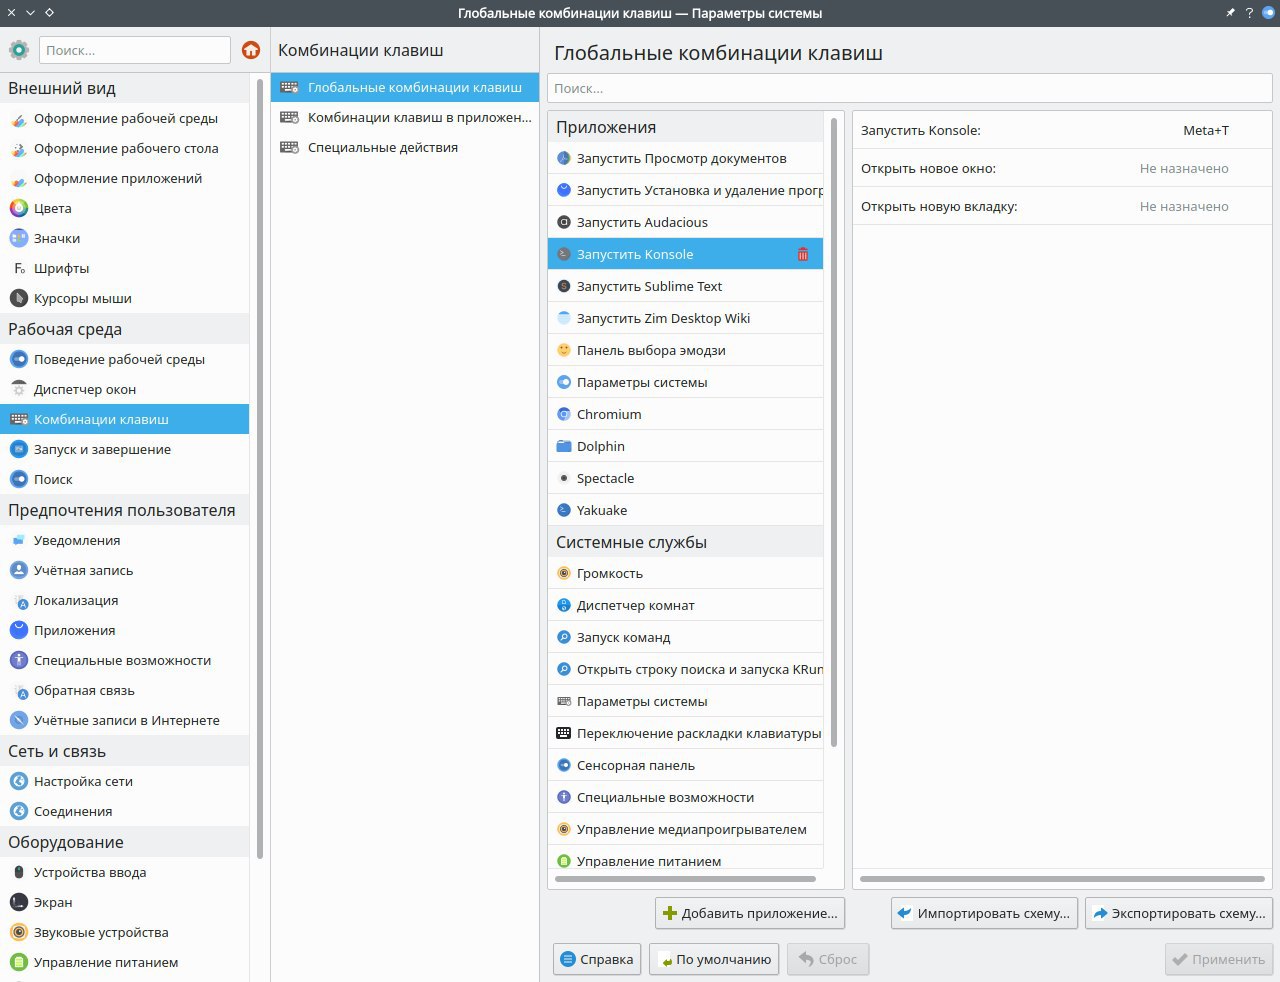Viewport: 1280px width, 982px height.
Task: Click the settings gear icon in sidebar header
Action: tap(19, 50)
